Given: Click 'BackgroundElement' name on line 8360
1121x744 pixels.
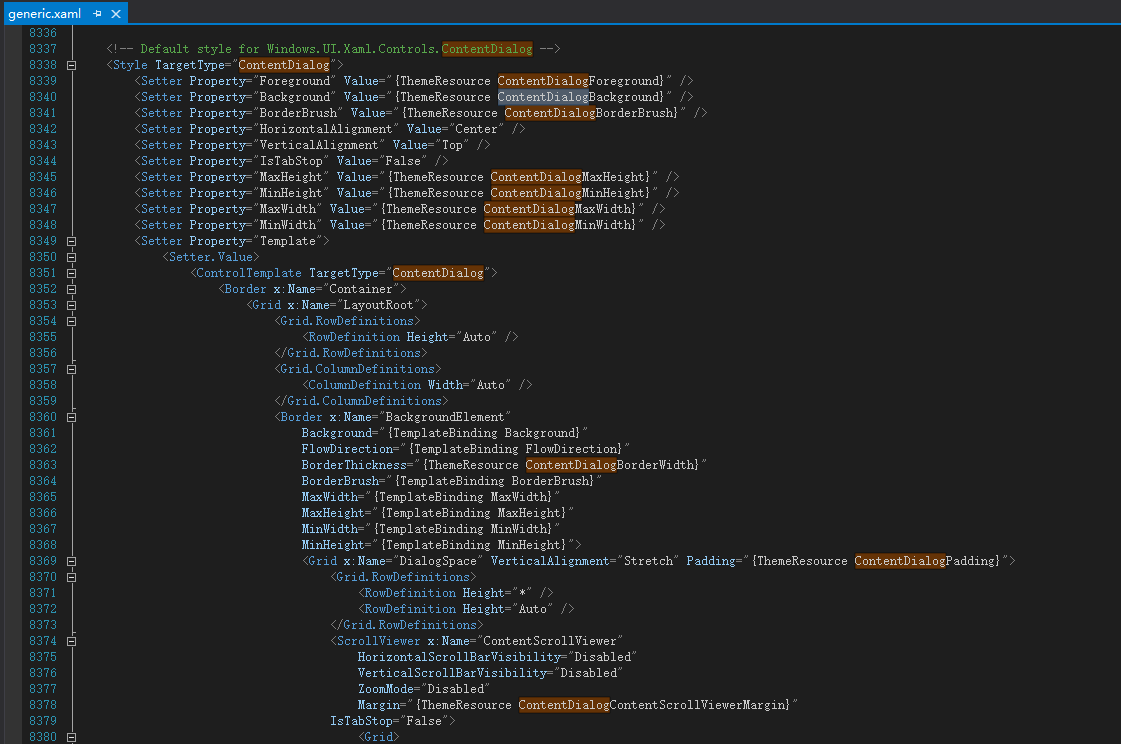Looking at the screenshot, I should click(445, 417).
